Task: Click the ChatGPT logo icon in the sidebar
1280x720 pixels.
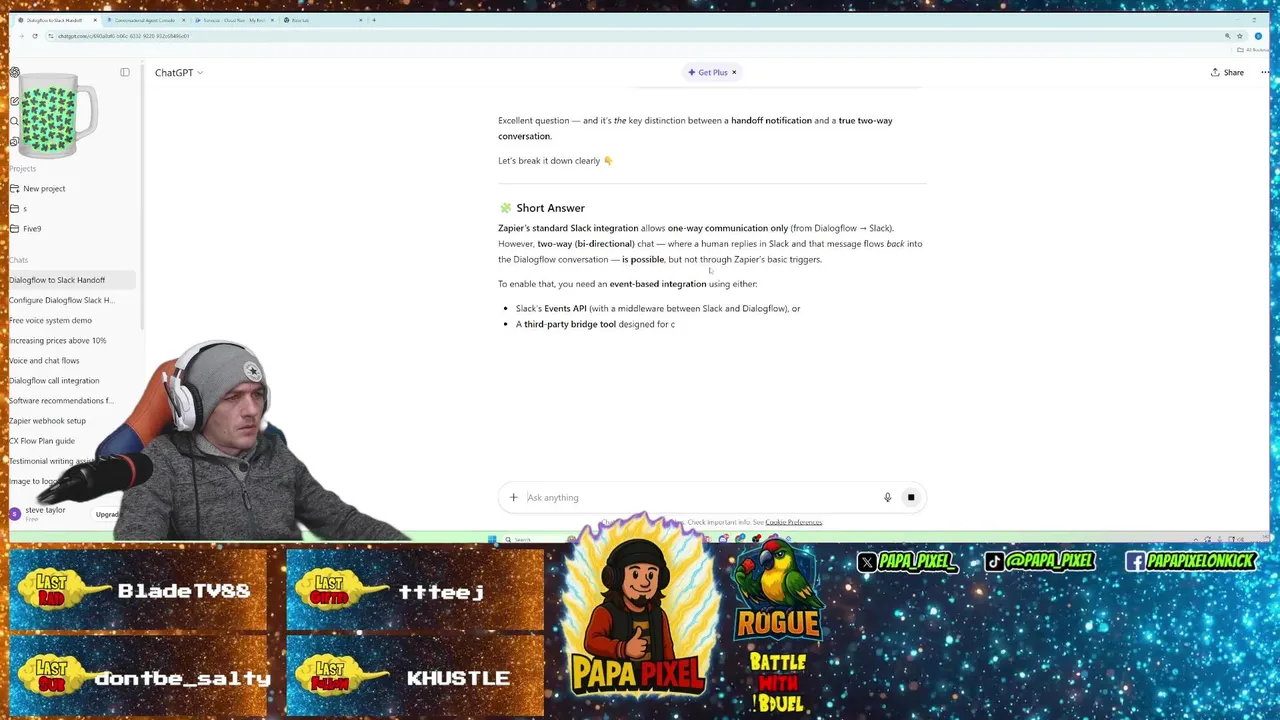Action: [14, 72]
